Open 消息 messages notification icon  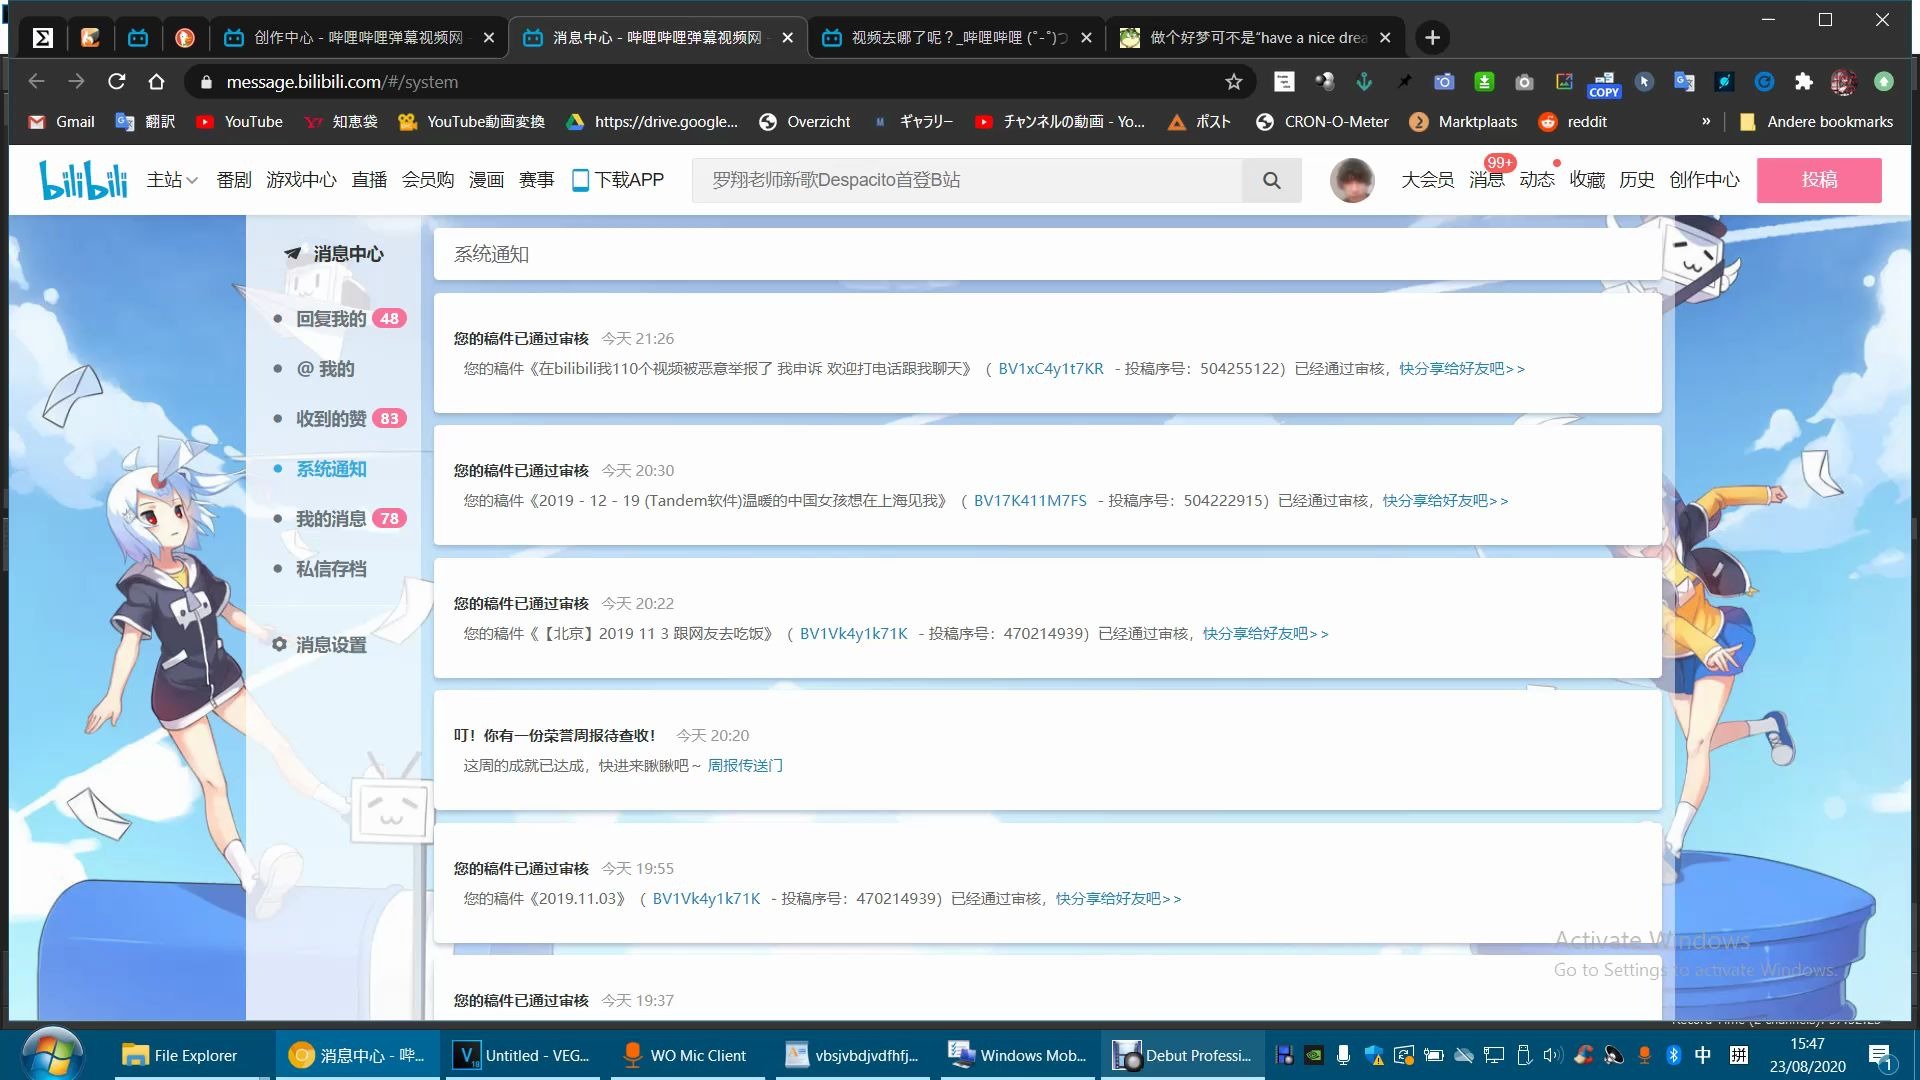point(1485,179)
